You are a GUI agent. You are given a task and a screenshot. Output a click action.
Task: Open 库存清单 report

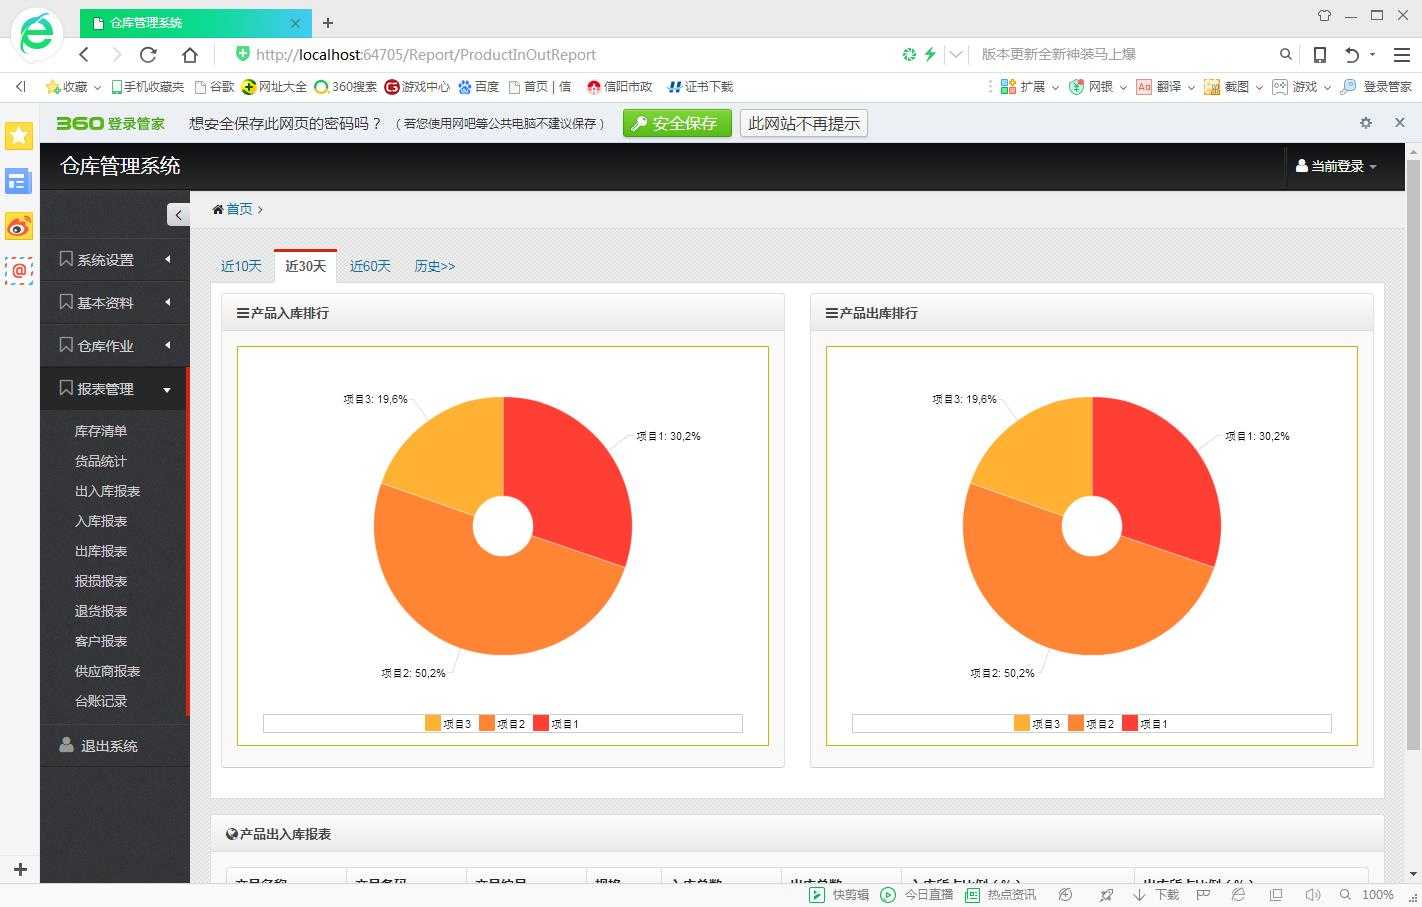pos(101,431)
